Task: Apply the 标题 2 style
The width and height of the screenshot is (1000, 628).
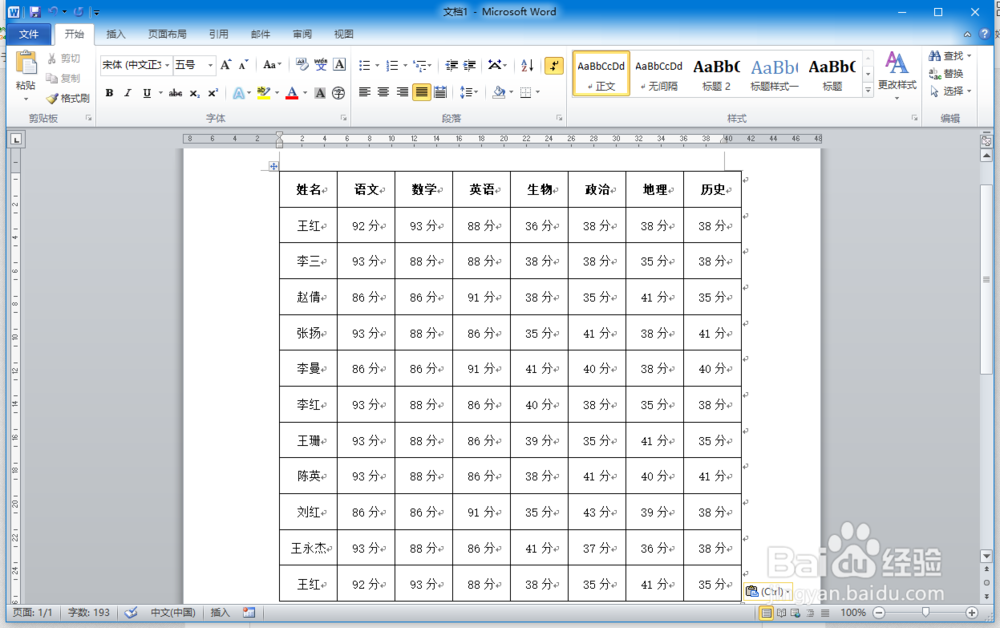Action: [x=718, y=73]
